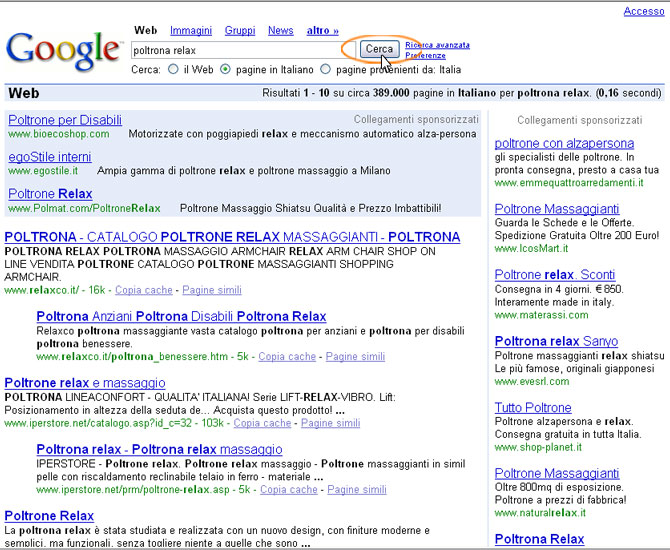Focus the search box containing 'poltrona relax'
This screenshot has width=670, height=550.
tap(243, 50)
